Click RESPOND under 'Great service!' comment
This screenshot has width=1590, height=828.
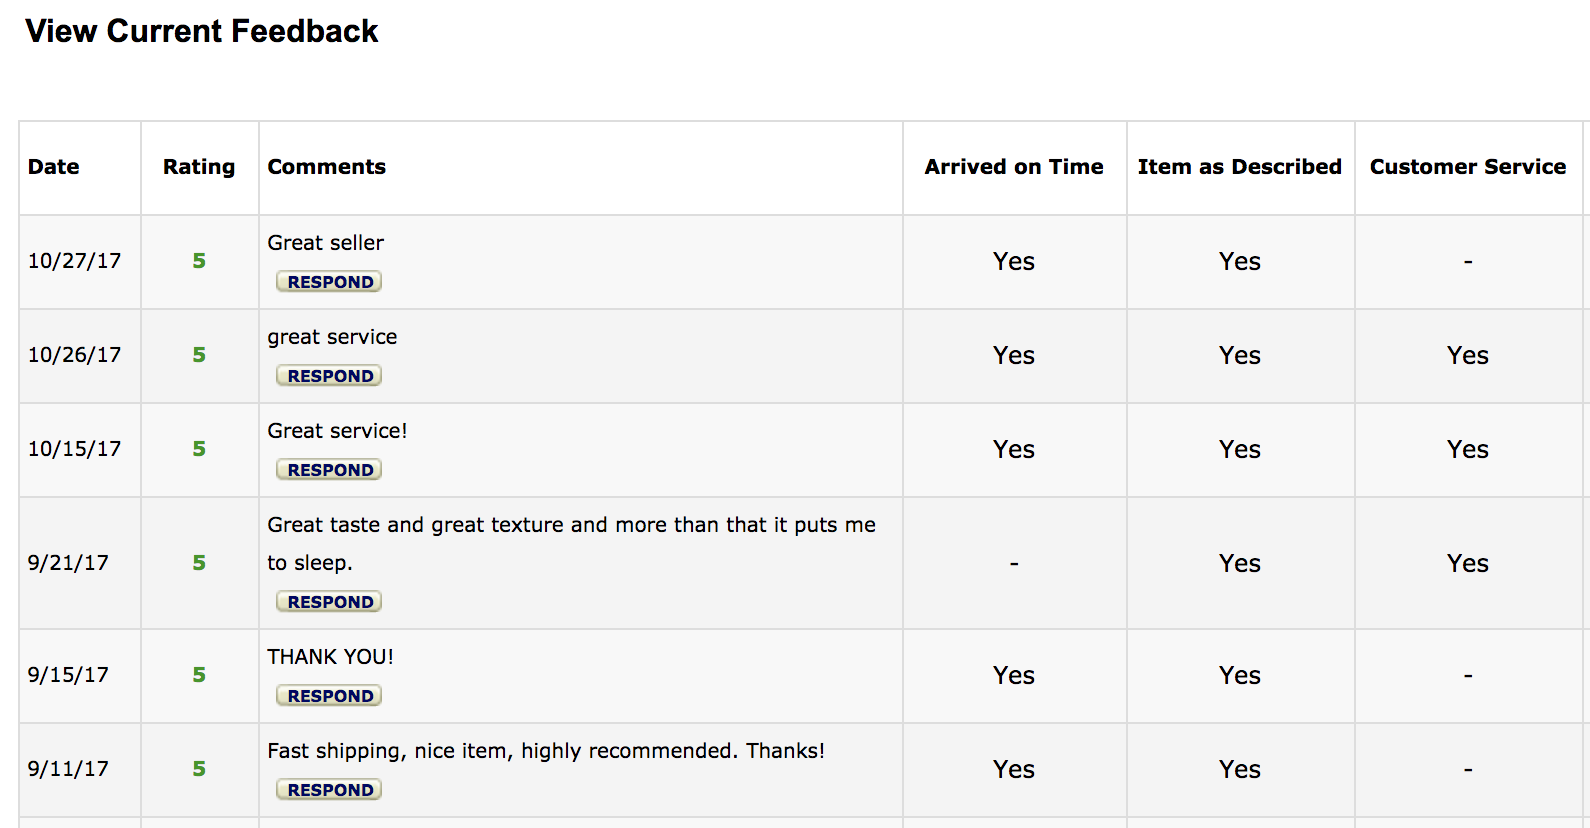click(x=329, y=470)
